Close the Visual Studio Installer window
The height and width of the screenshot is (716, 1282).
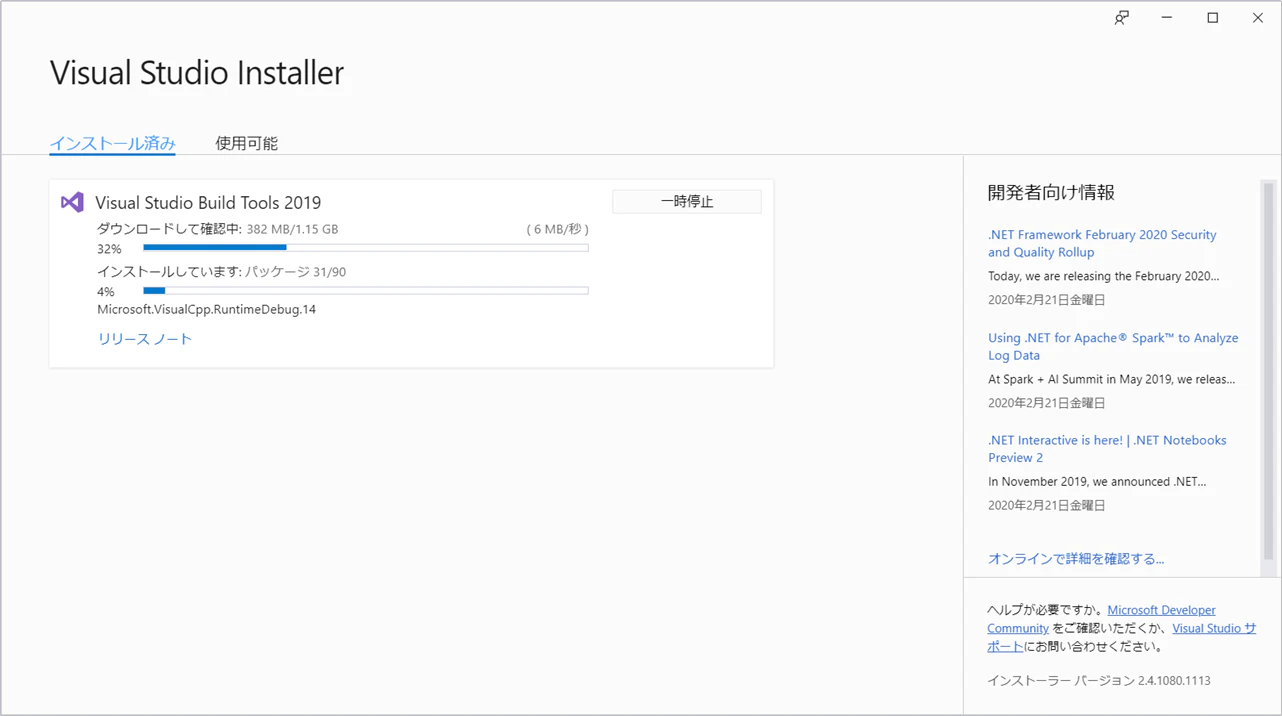coord(1258,18)
